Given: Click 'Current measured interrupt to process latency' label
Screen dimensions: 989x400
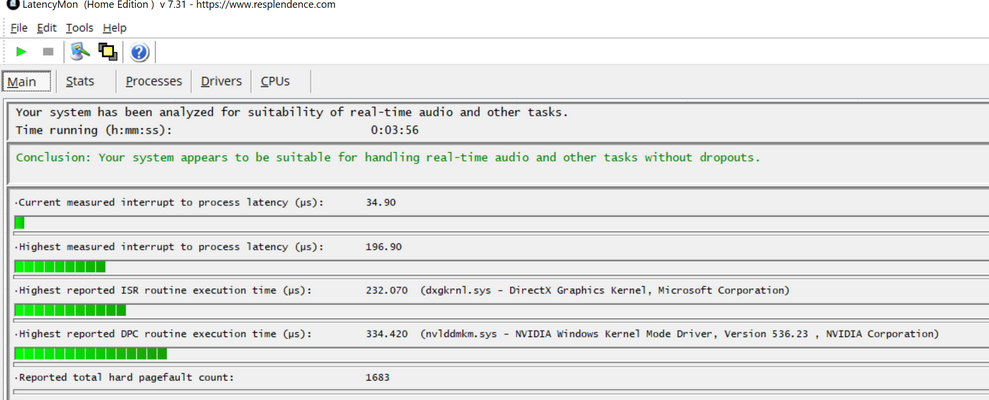Looking at the screenshot, I should pyautogui.click(x=169, y=203).
